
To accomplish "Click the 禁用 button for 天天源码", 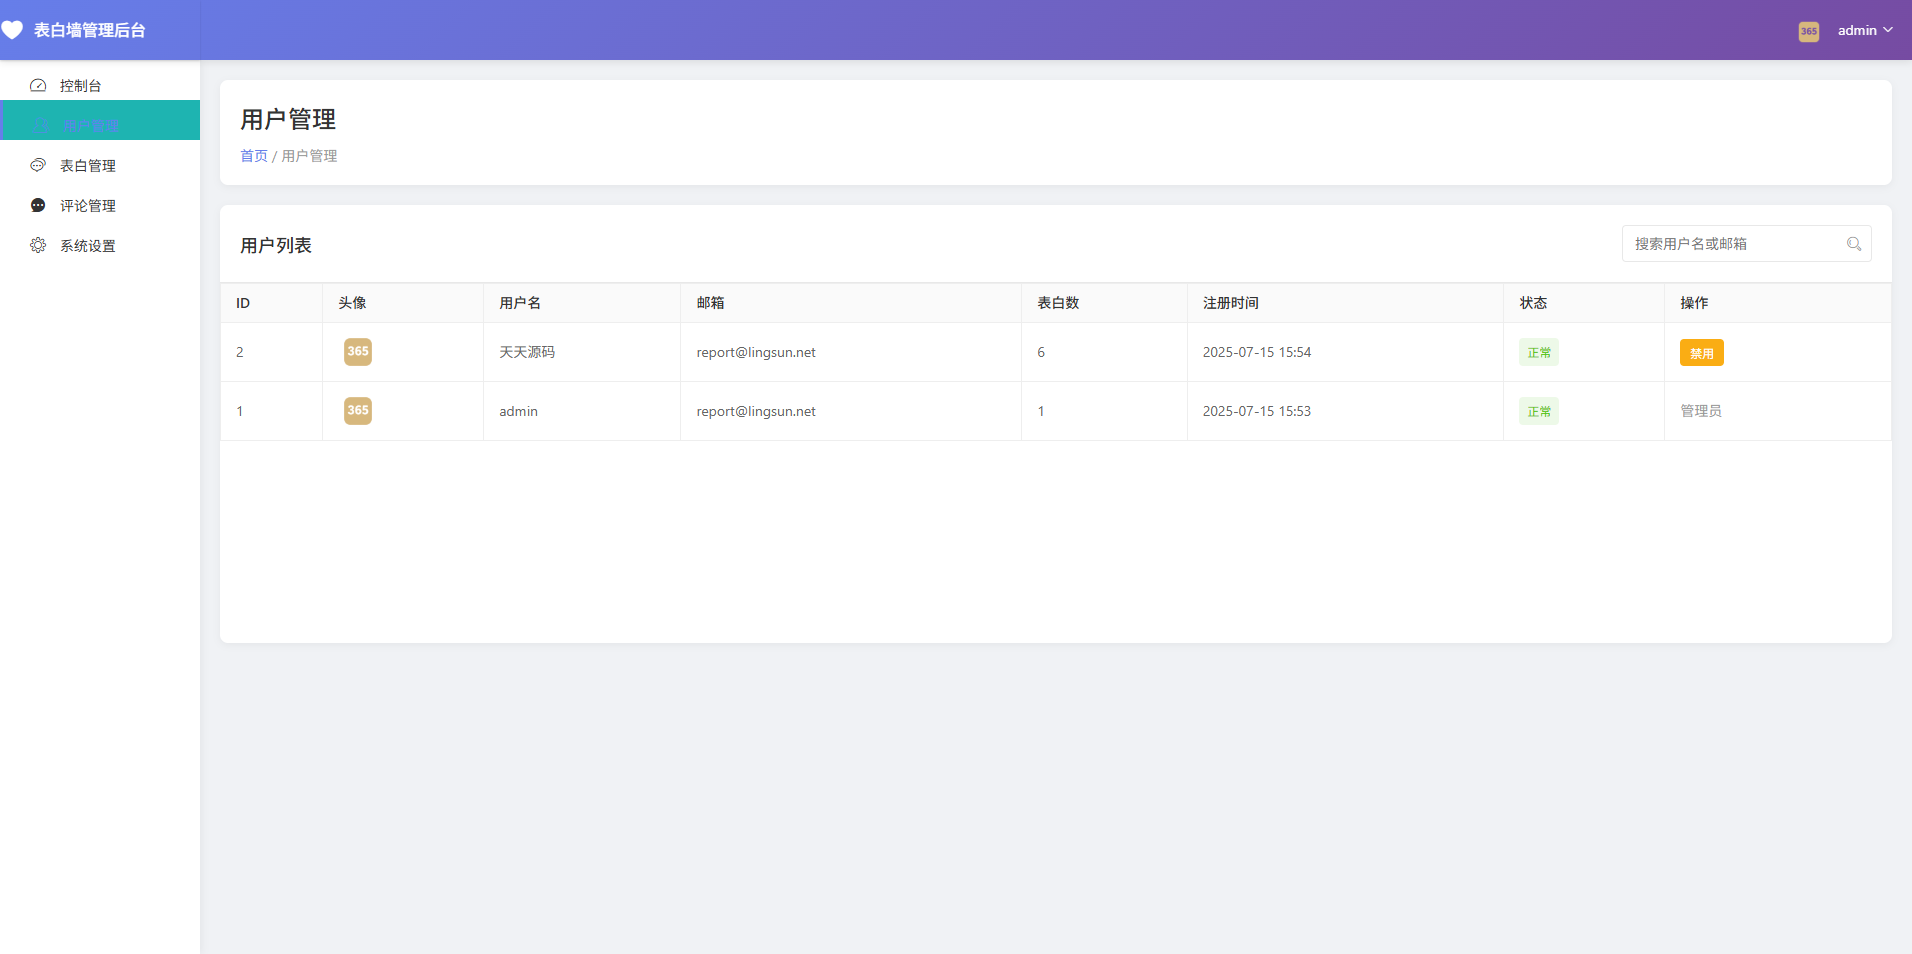I will [1700, 352].
